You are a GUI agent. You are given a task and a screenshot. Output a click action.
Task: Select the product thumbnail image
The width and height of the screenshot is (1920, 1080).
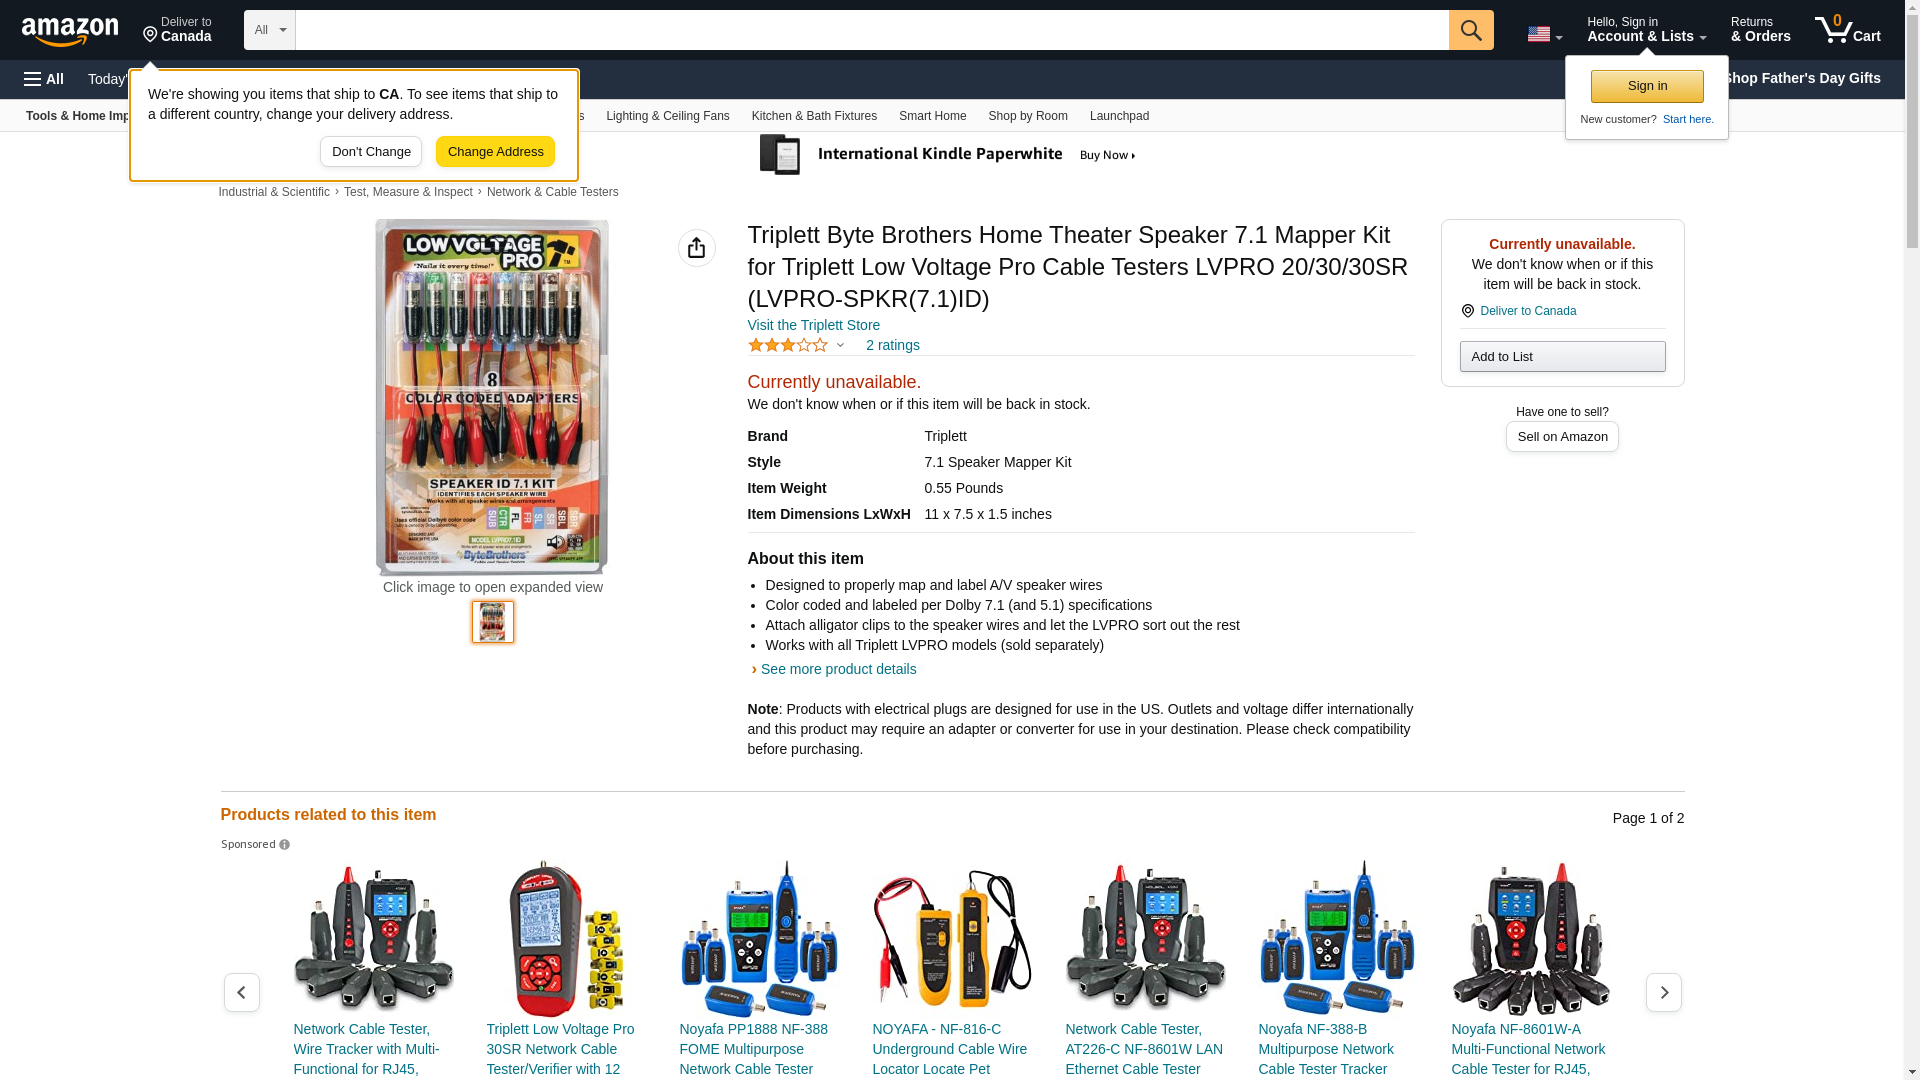[x=493, y=622]
